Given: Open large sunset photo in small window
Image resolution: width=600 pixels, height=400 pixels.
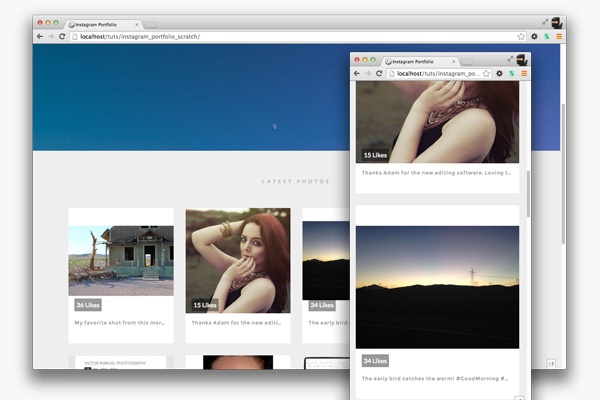Looking at the screenshot, I should click(x=437, y=287).
